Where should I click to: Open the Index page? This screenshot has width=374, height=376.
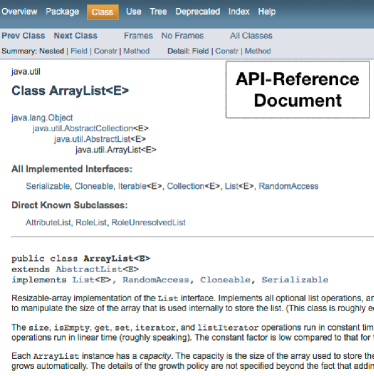coord(239,12)
